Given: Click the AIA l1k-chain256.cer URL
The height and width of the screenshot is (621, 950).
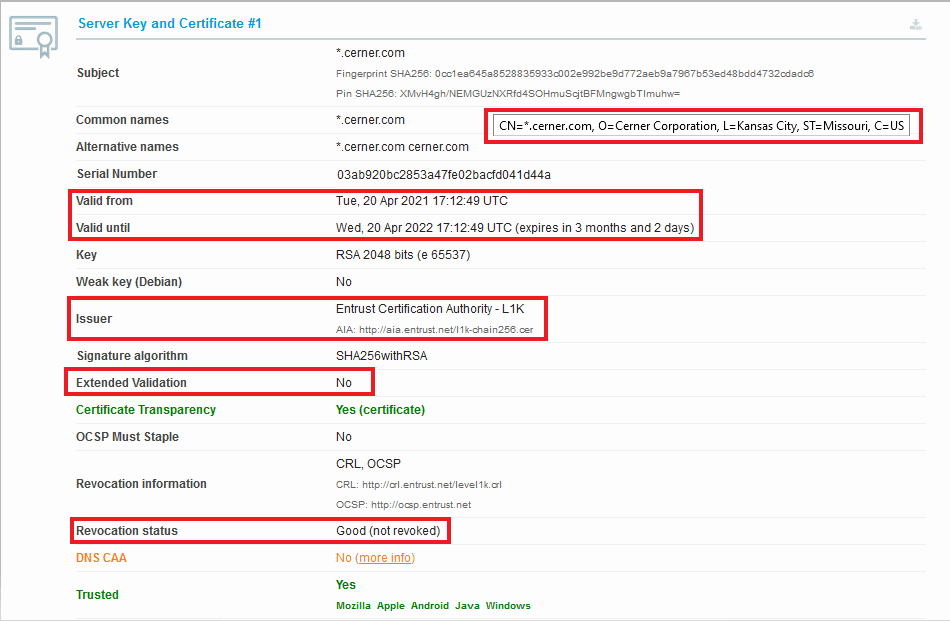Looking at the screenshot, I should point(446,330).
